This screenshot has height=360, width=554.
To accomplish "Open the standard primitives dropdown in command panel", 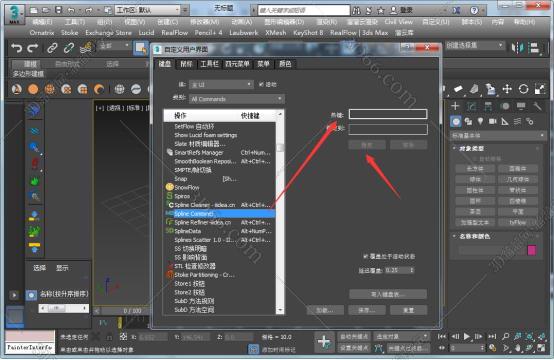I will click(497, 135).
